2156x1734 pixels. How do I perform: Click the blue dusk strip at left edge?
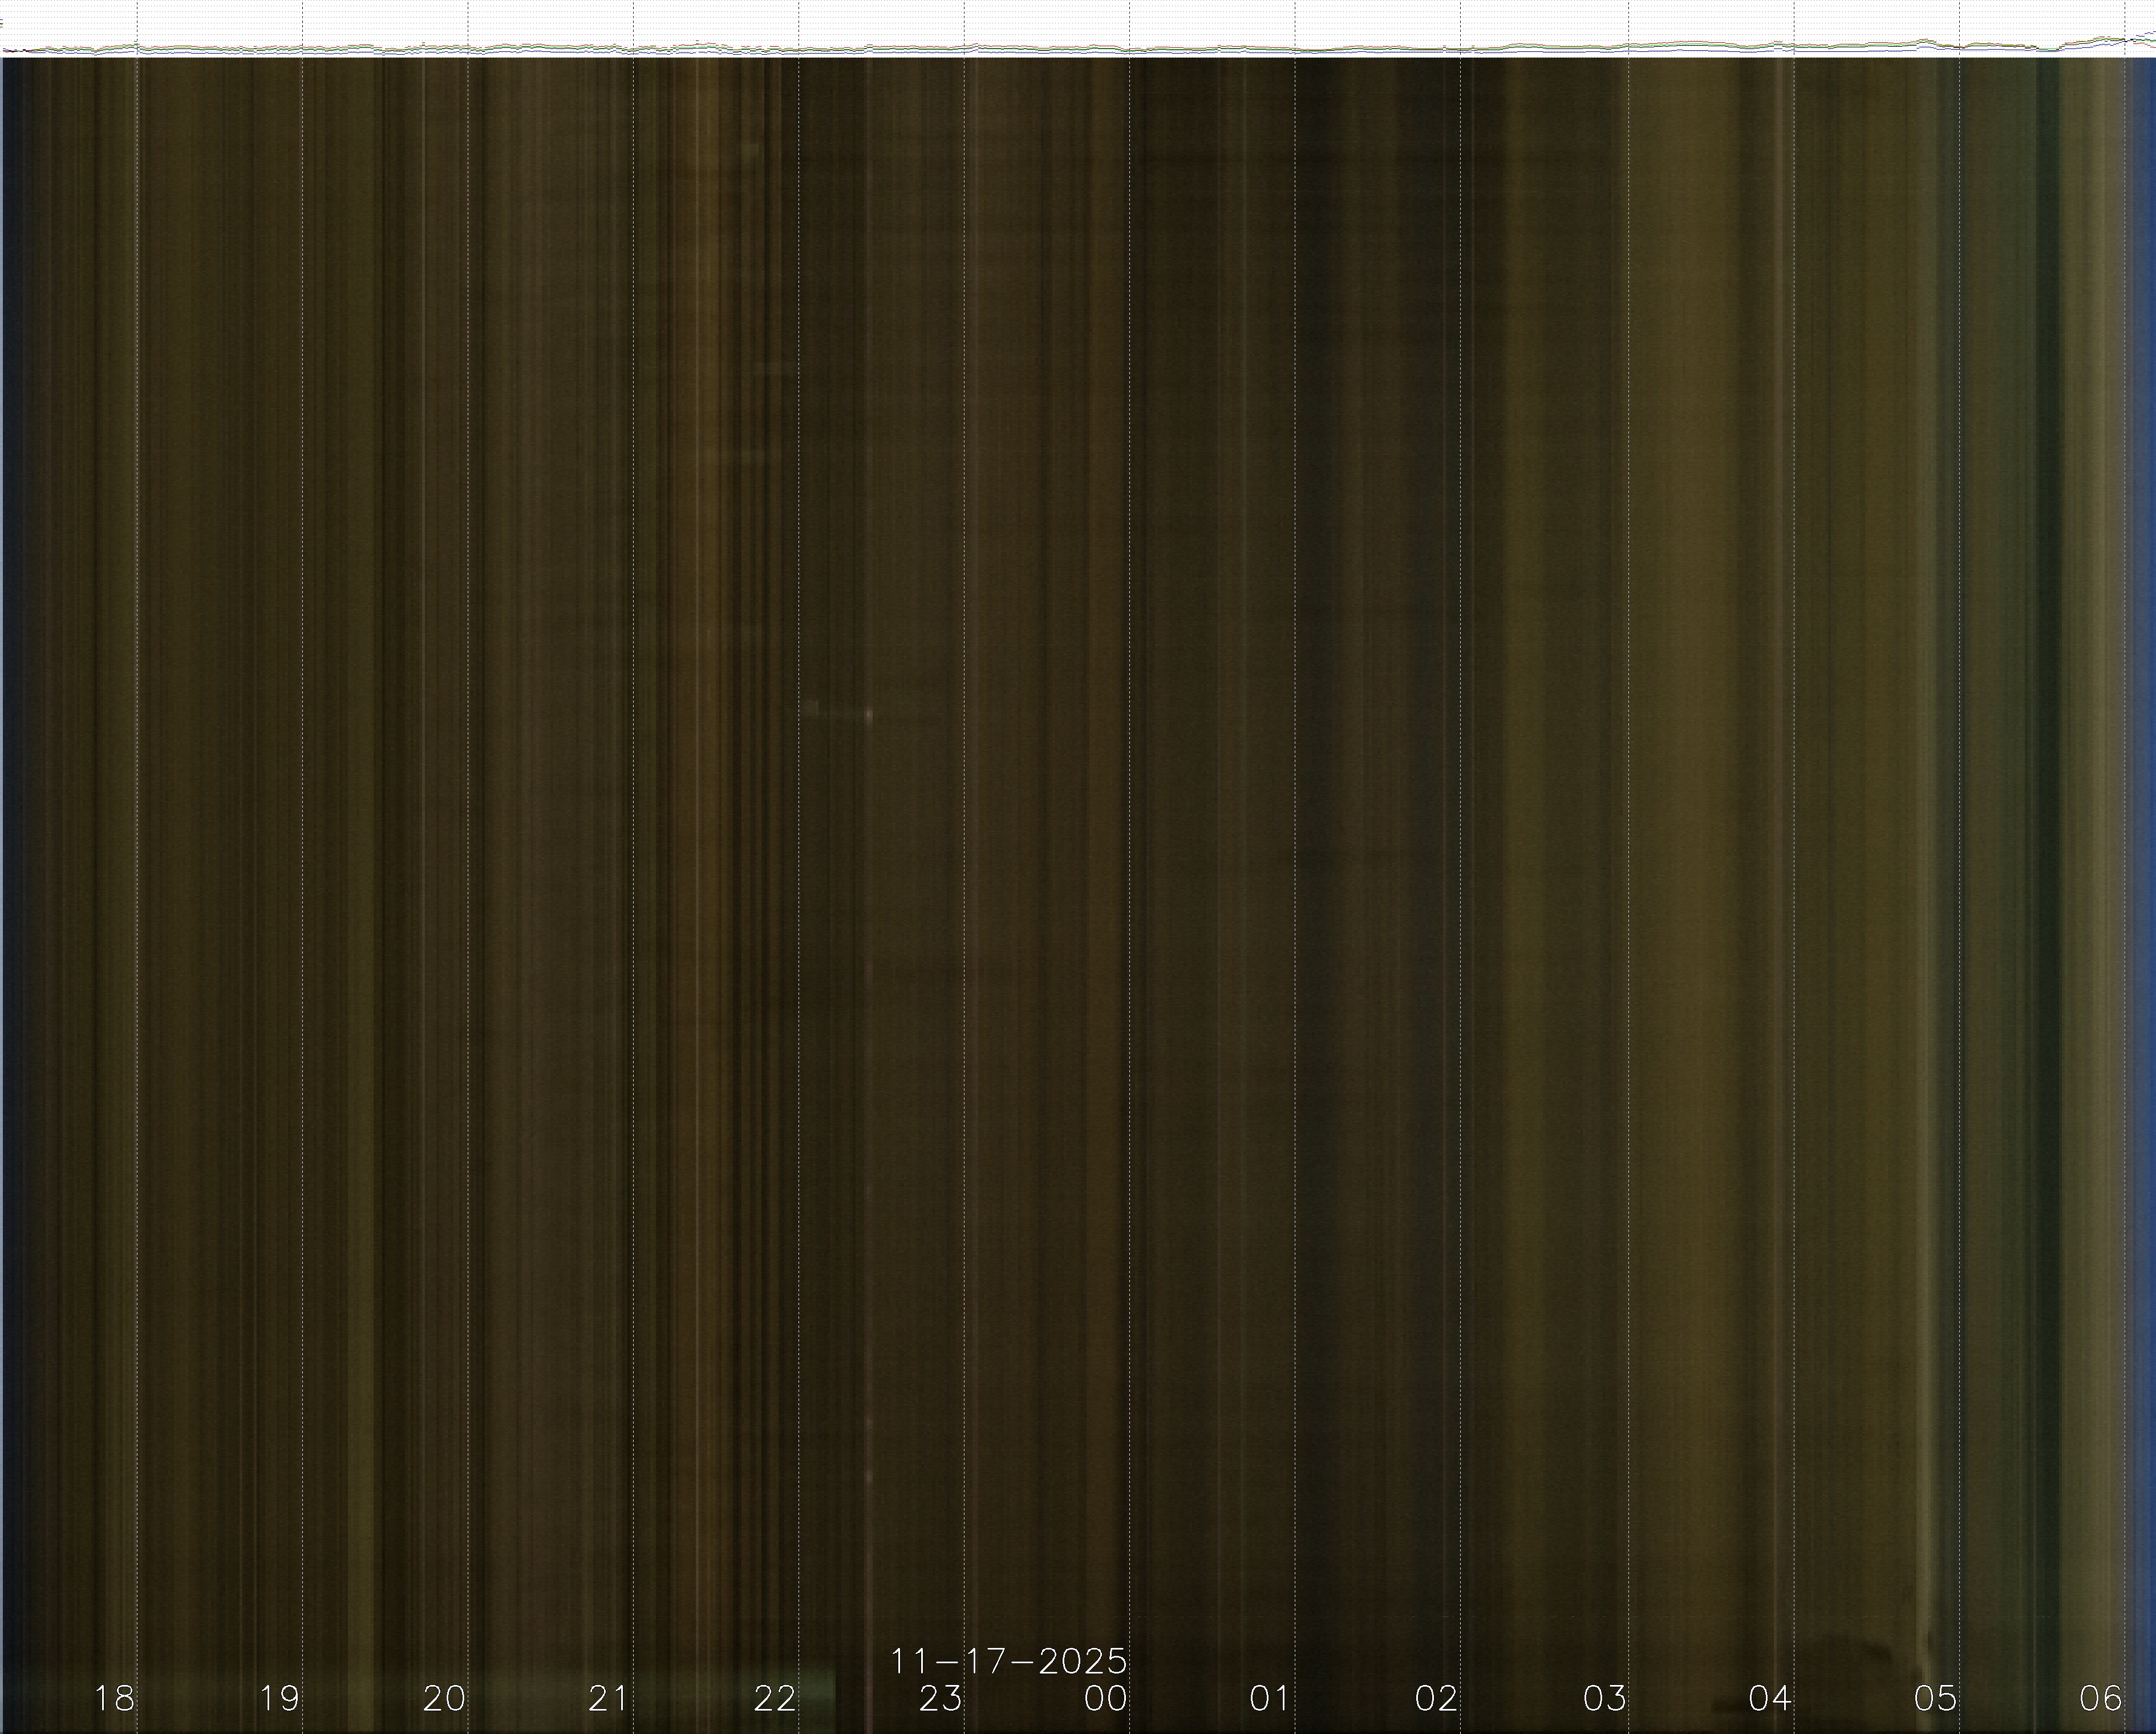5,800
